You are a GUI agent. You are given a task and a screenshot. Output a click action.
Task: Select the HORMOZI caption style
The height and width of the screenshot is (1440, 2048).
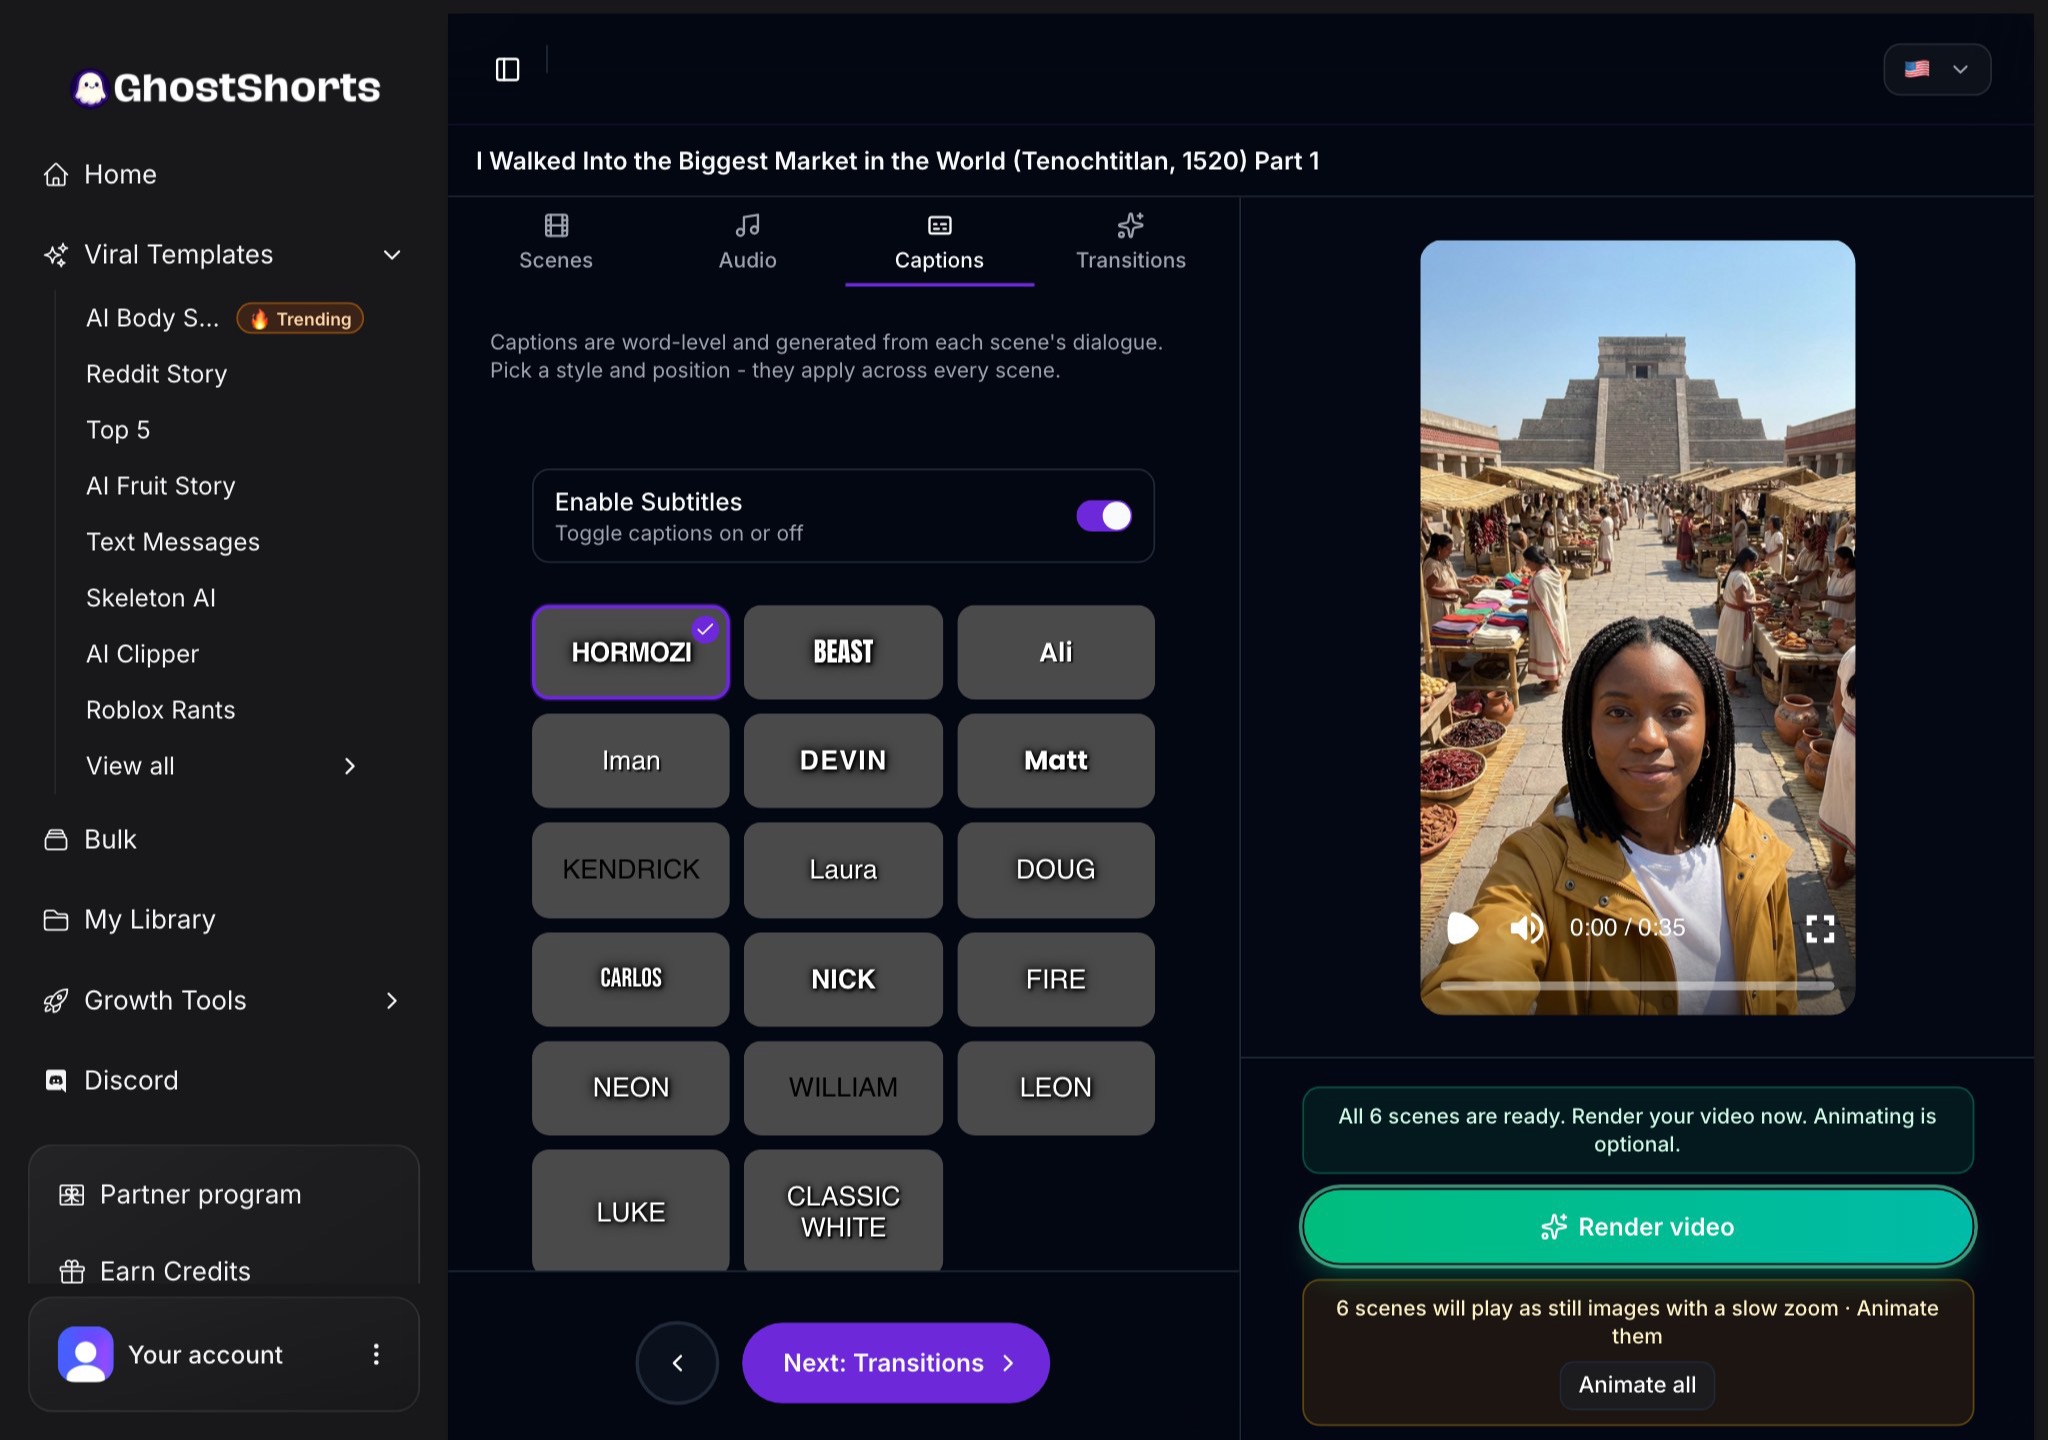pos(631,652)
